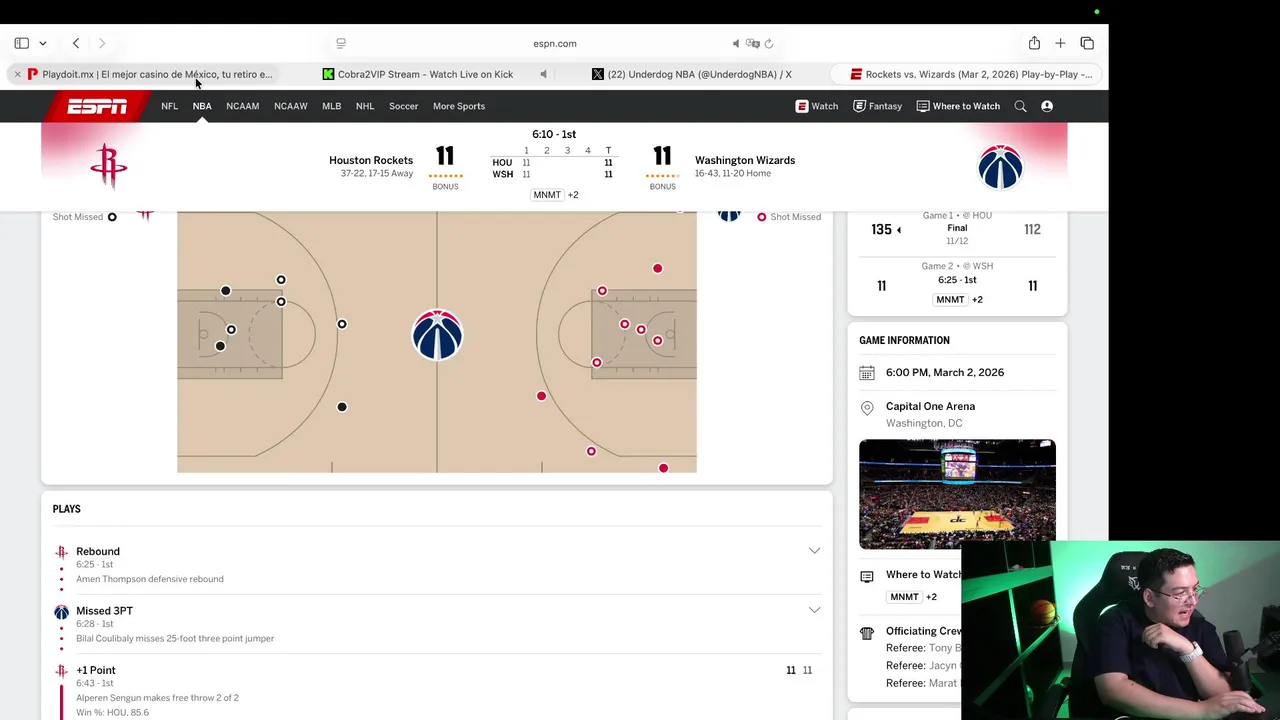This screenshot has height=720, width=1280.
Task: Open the Houston Rockets team name link
Action: 371,160
